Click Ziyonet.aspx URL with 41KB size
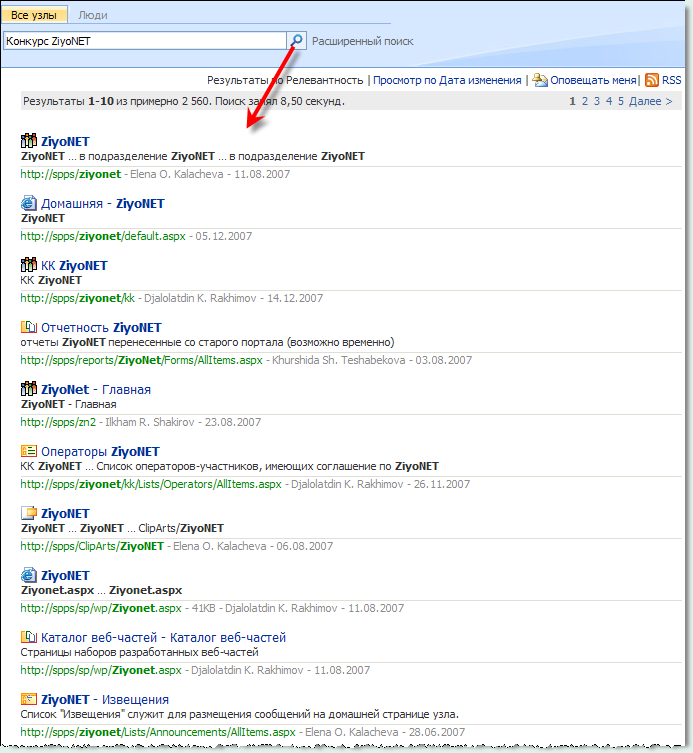This screenshot has width=693, height=753. (101, 607)
